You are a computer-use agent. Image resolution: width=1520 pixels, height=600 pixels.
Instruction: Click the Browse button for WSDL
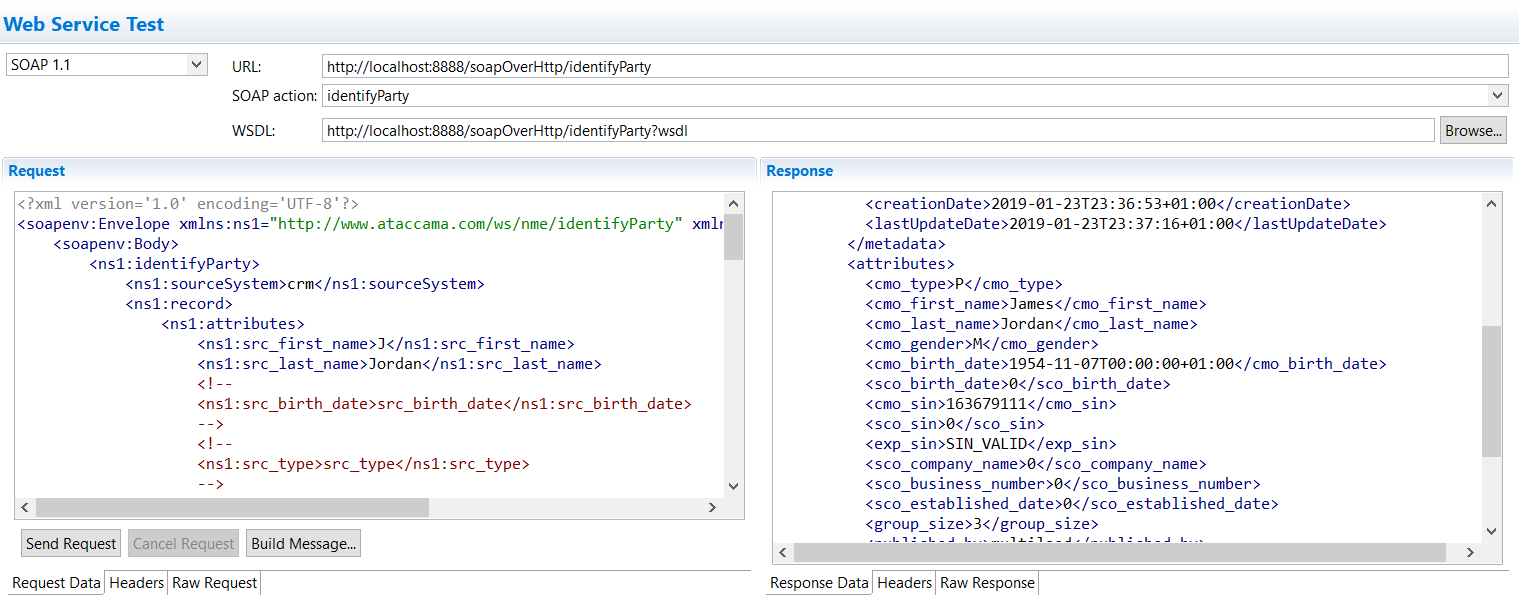coord(1472,130)
